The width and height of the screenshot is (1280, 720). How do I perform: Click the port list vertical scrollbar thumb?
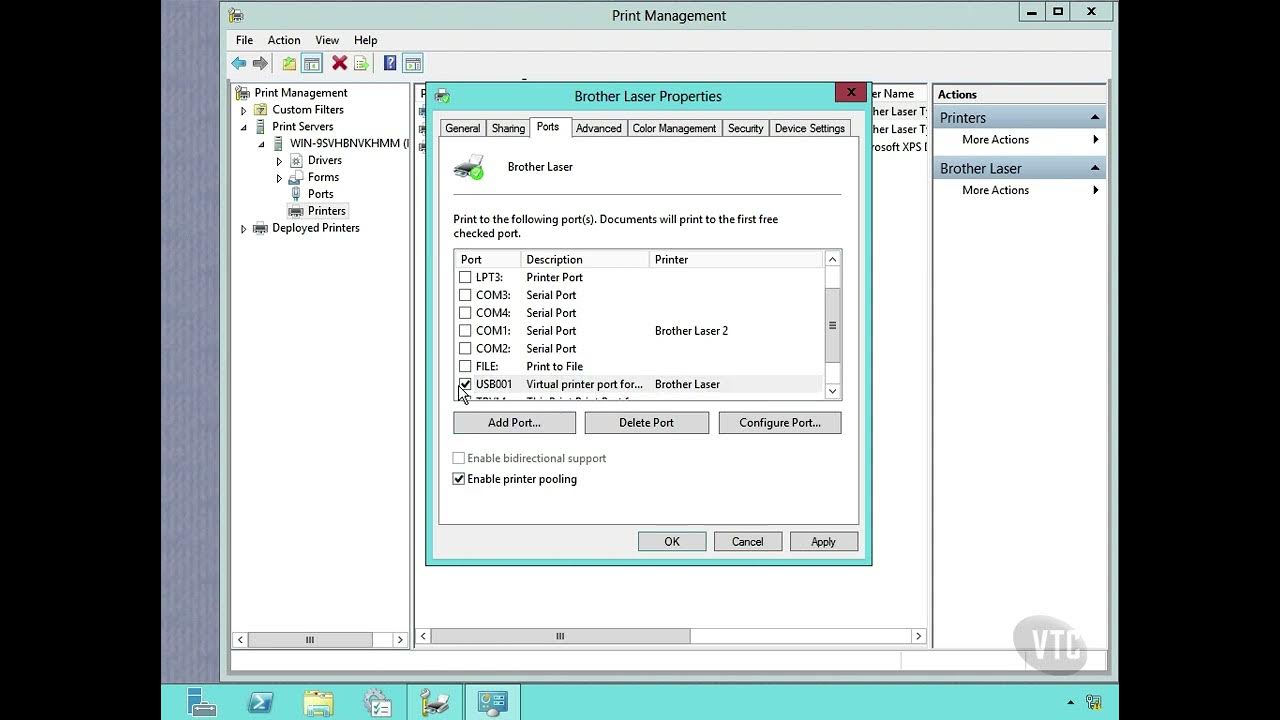[832, 325]
